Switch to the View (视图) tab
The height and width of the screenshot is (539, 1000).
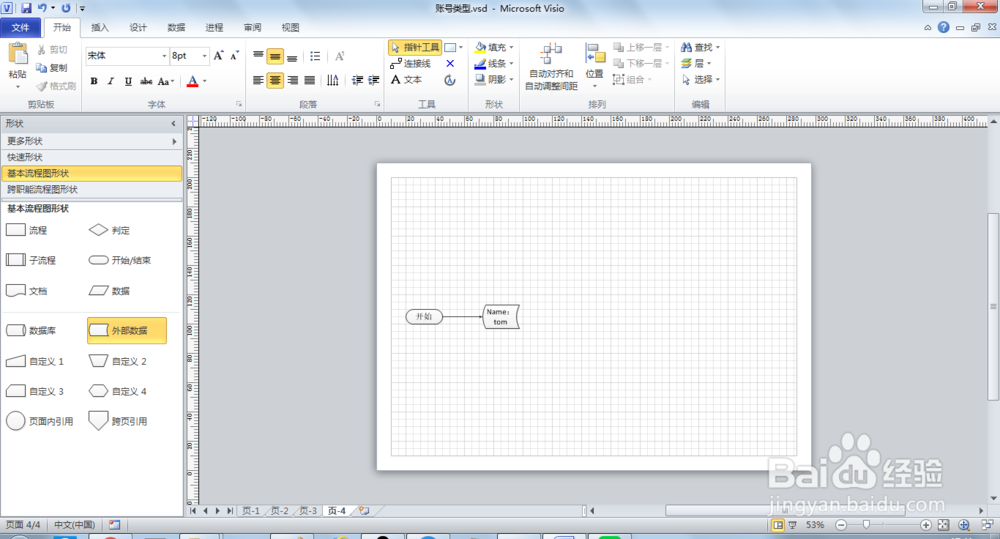(x=290, y=27)
